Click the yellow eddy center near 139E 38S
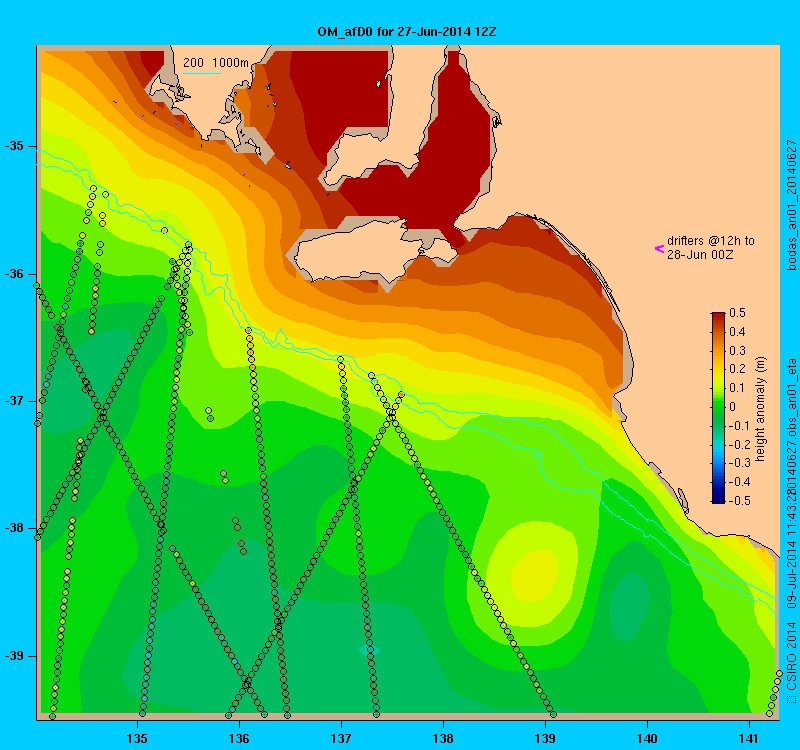The width and height of the screenshot is (800, 750). tap(533, 574)
